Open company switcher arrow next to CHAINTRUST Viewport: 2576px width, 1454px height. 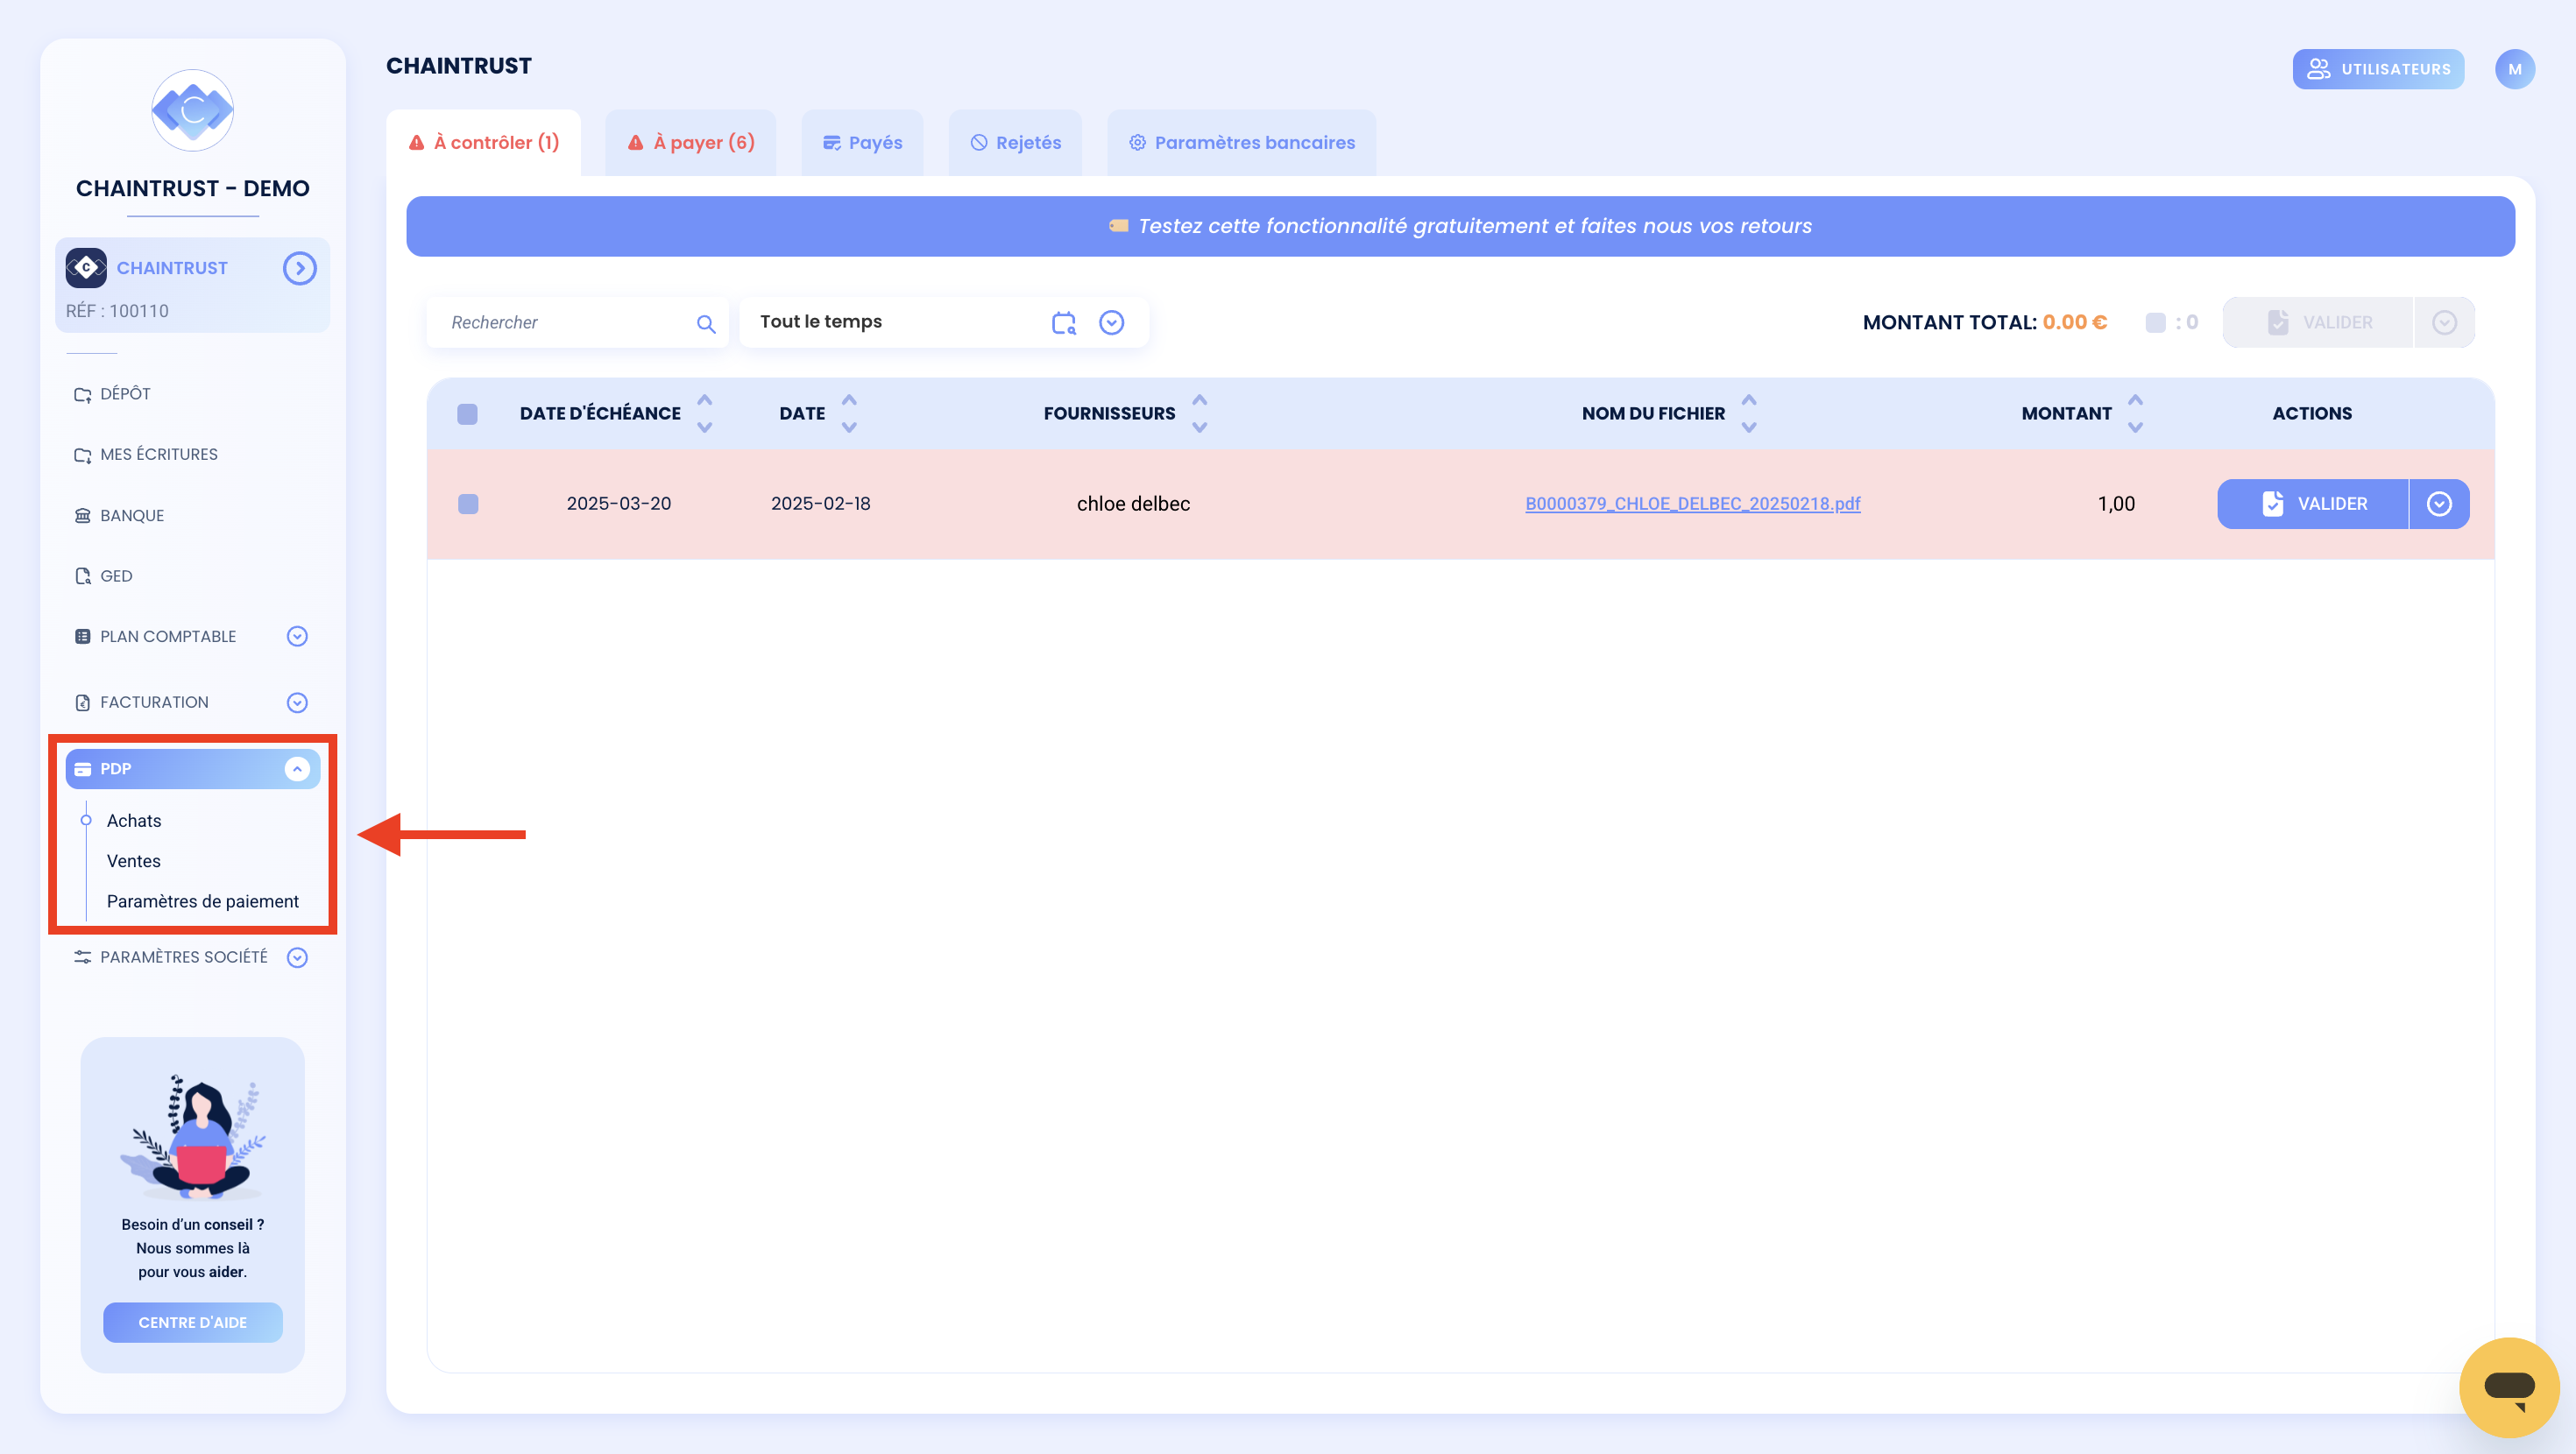(x=299, y=268)
